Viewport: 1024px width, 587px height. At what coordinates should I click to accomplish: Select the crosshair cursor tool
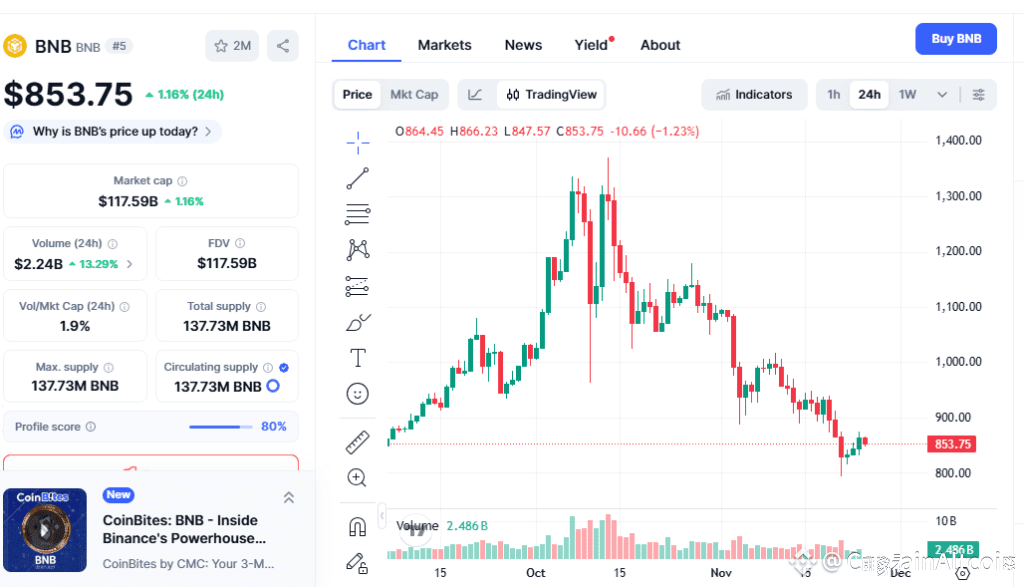357,142
